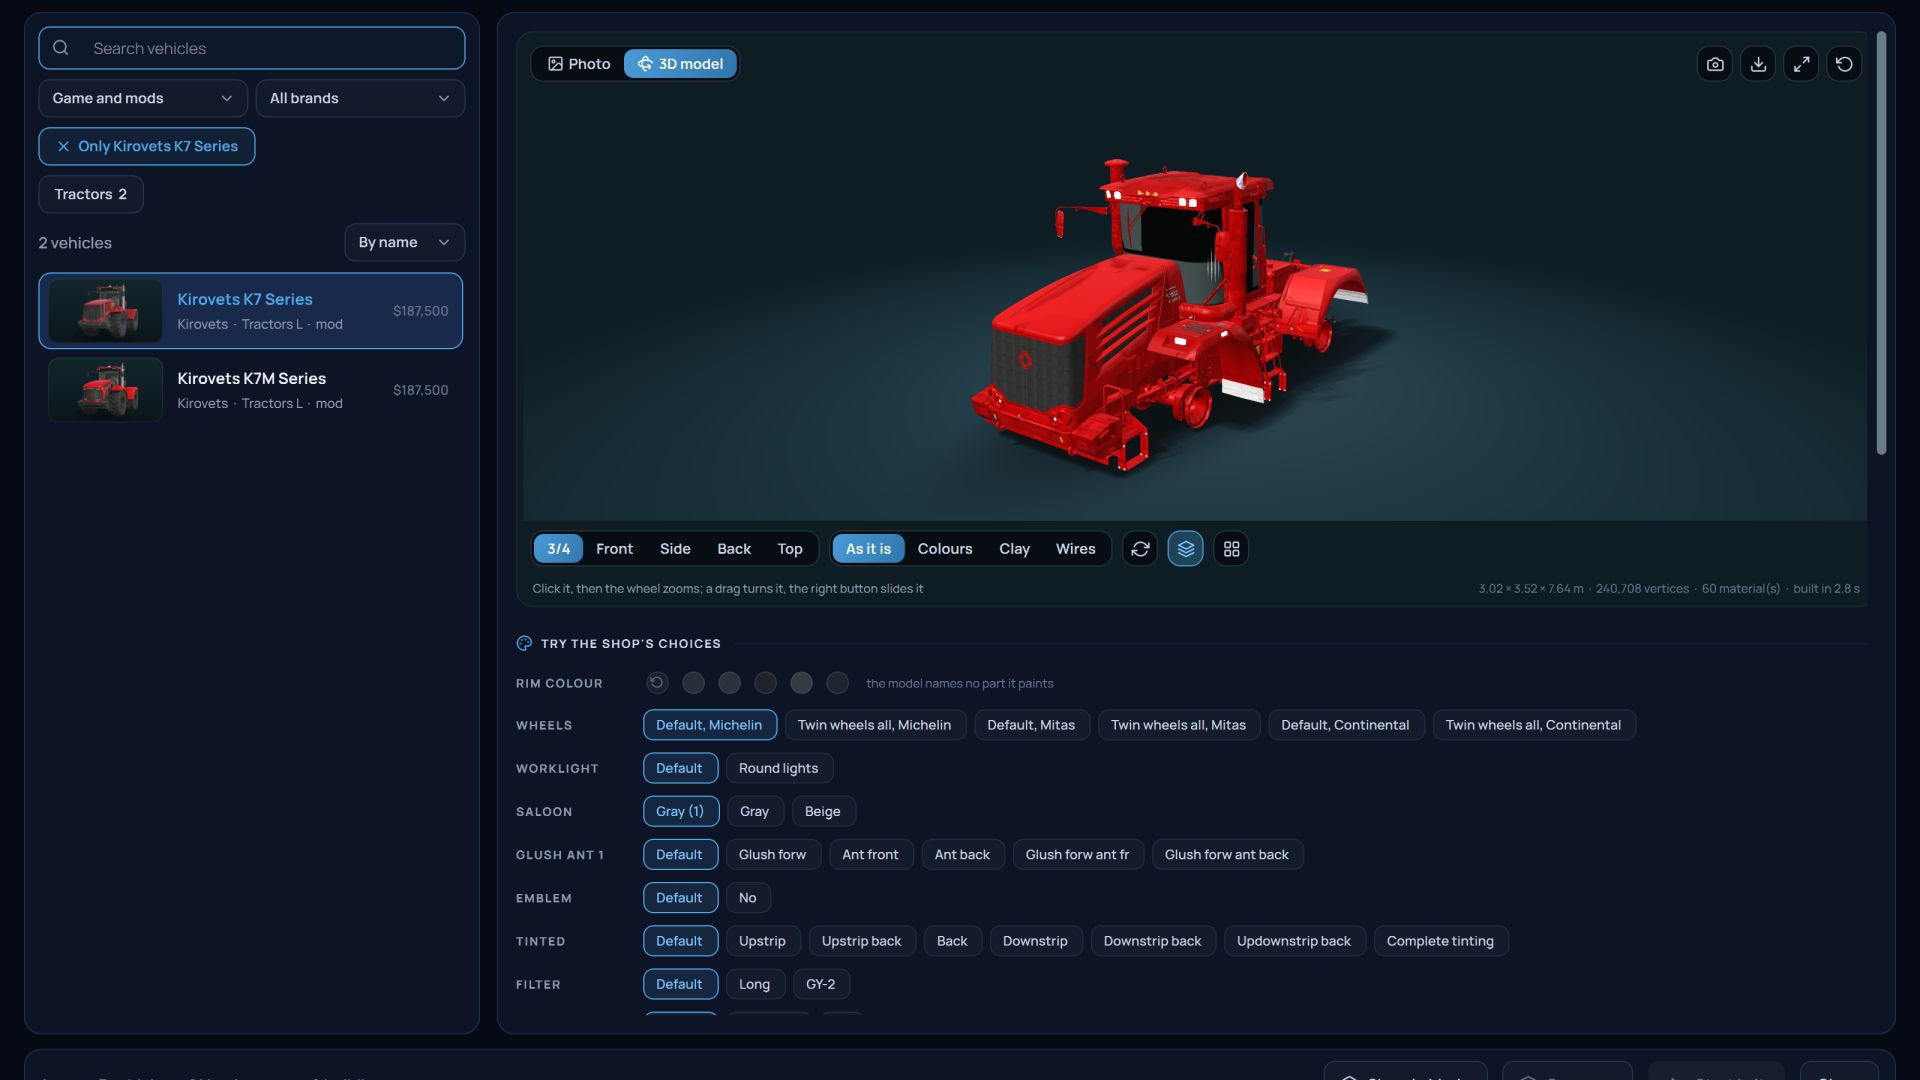Click the right panel vertical scrollbar

click(x=1881, y=243)
